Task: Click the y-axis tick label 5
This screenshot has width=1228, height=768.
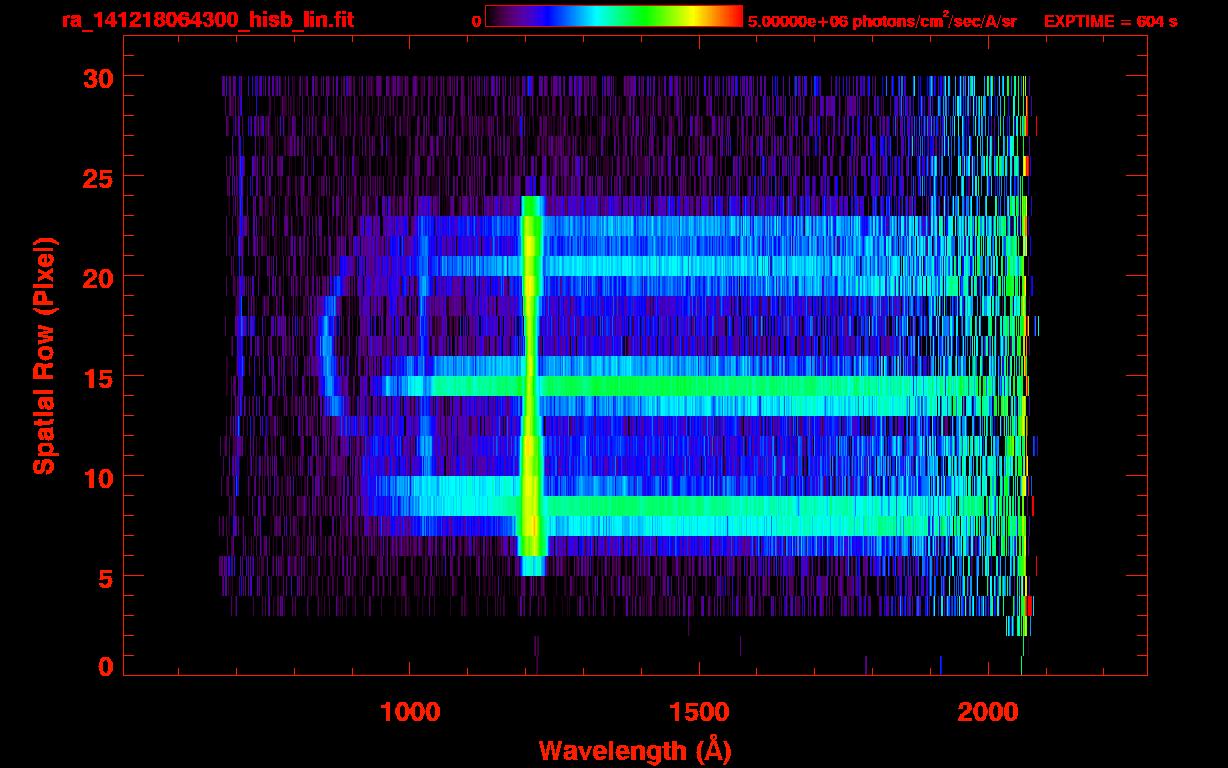Action: [x=104, y=577]
